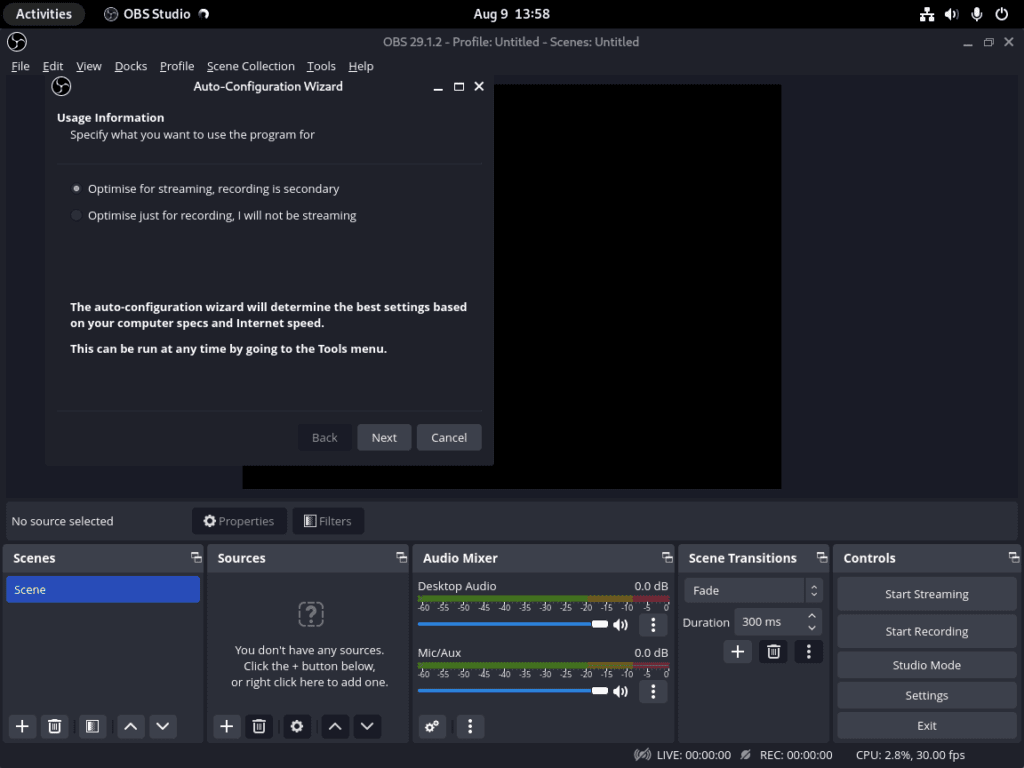Add a new source with the plus icon

point(226,726)
